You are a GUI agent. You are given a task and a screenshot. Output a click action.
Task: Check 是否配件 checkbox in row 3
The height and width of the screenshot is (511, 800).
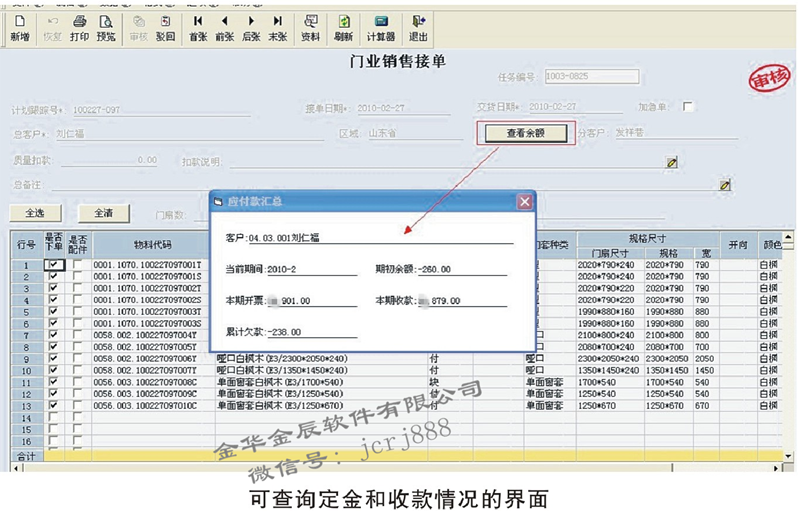(77, 289)
